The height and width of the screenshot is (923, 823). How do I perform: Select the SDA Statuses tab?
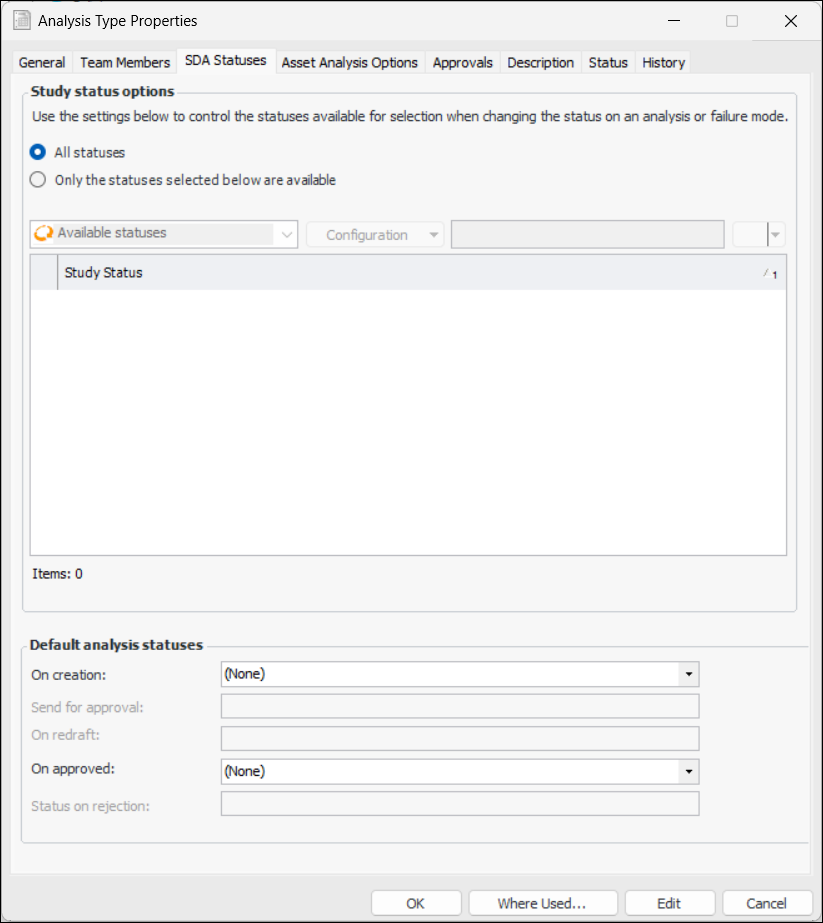click(x=225, y=61)
